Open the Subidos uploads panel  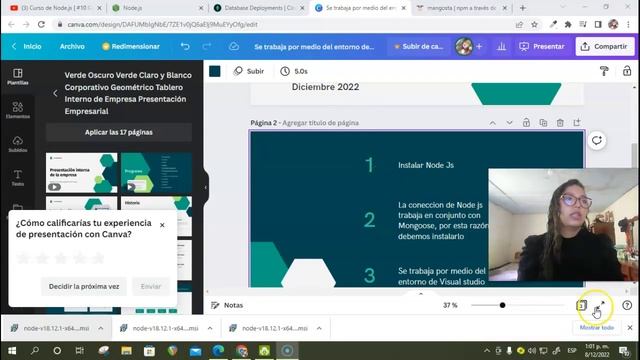click(18, 144)
